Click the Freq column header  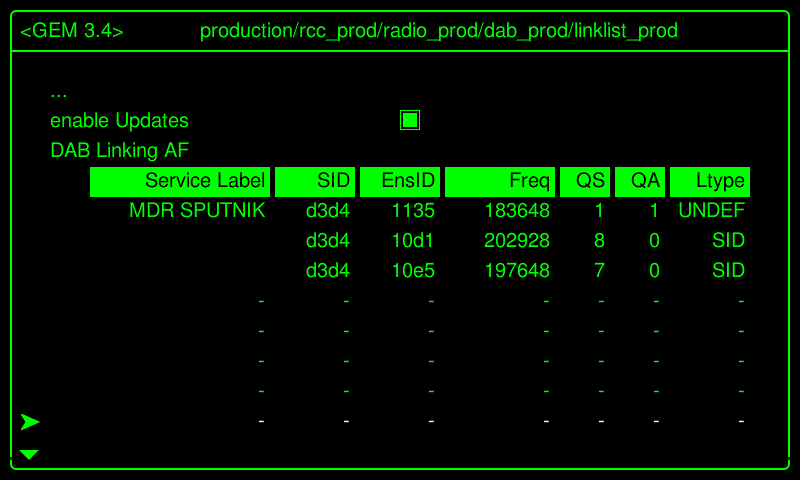tap(499, 181)
